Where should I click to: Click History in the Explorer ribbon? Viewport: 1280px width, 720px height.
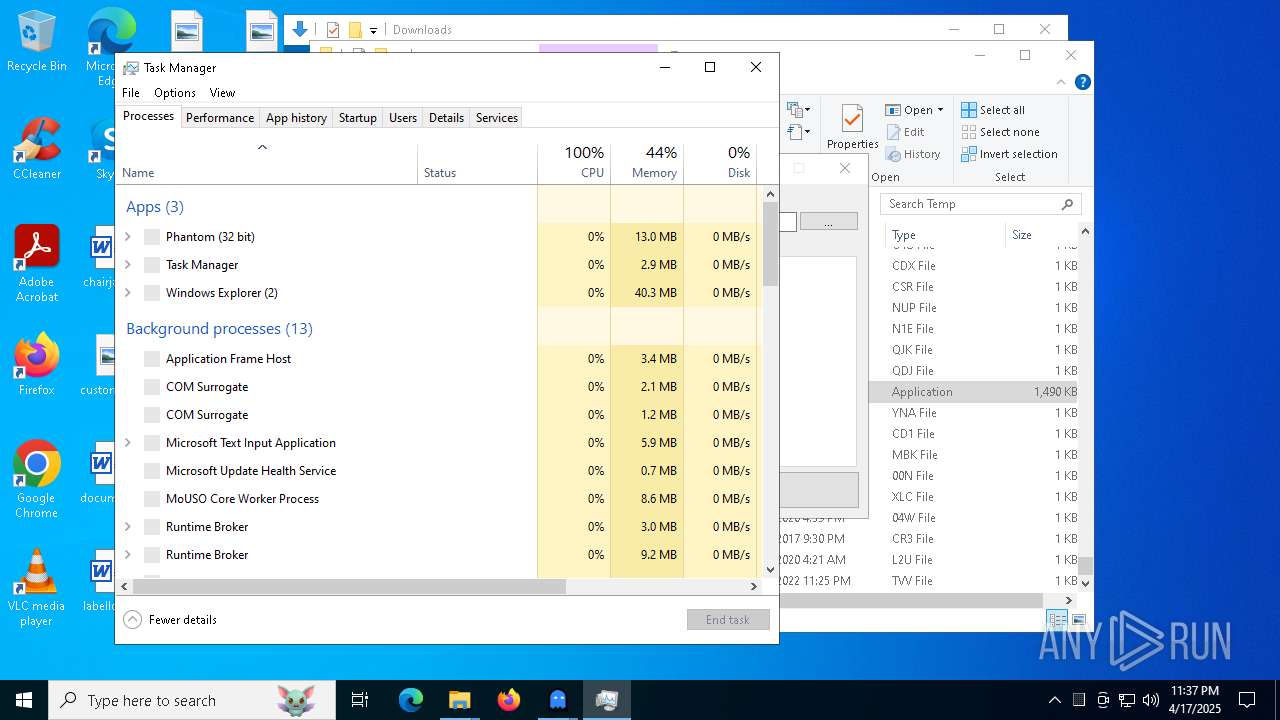(913, 154)
